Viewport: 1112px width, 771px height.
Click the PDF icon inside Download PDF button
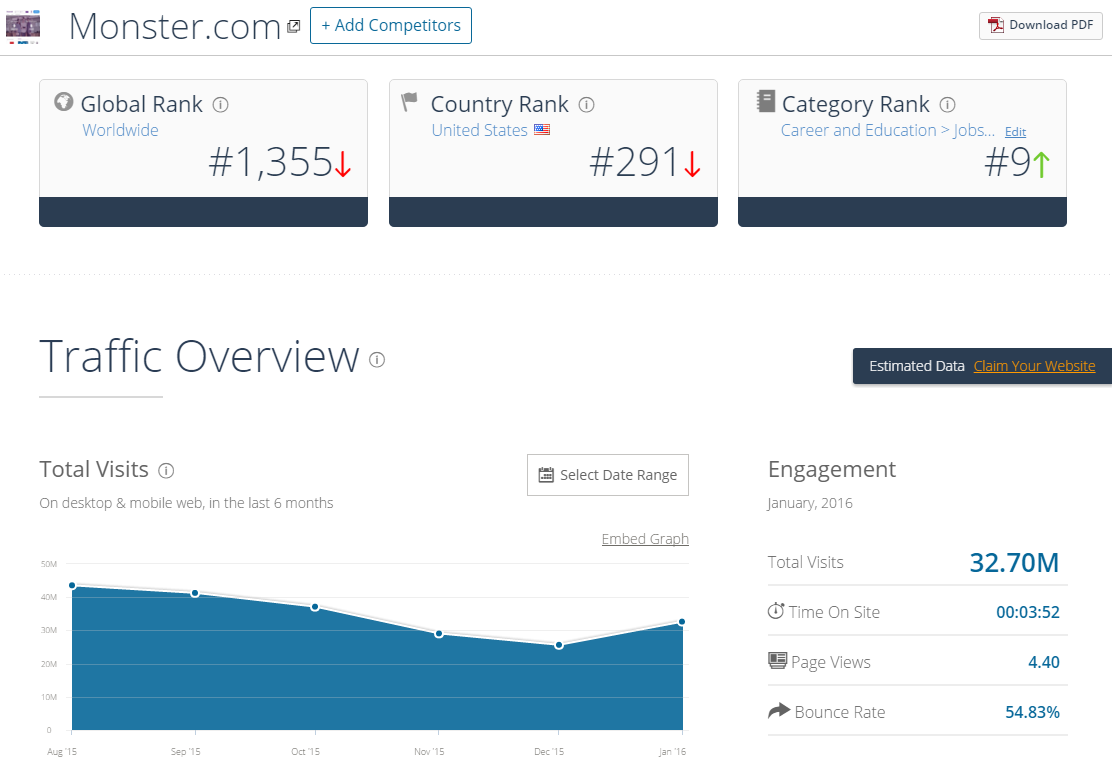click(x=997, y=25)
